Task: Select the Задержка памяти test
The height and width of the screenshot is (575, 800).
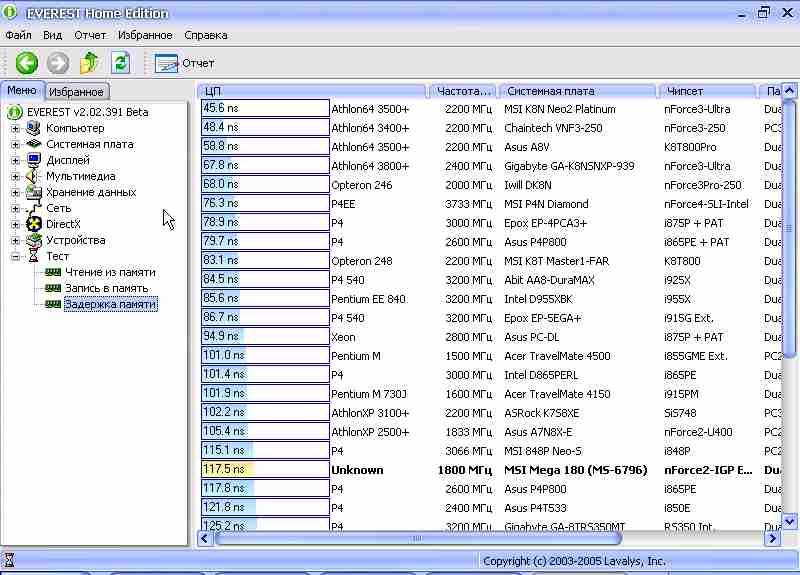Action: 111,305
